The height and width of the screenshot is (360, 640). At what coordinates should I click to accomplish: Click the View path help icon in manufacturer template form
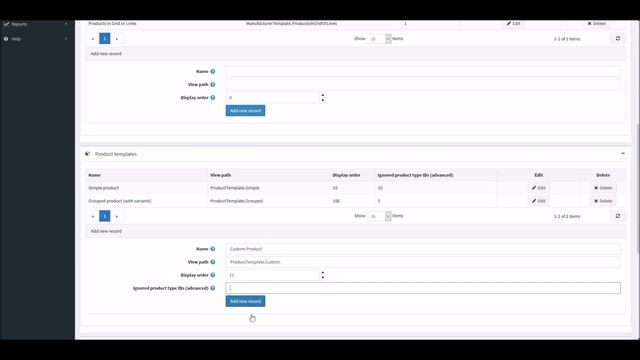point(213,84)
